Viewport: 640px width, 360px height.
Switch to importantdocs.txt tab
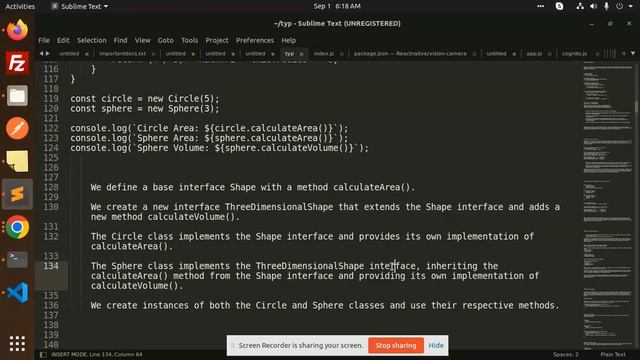pyautogui.click(x=122, y=54)
